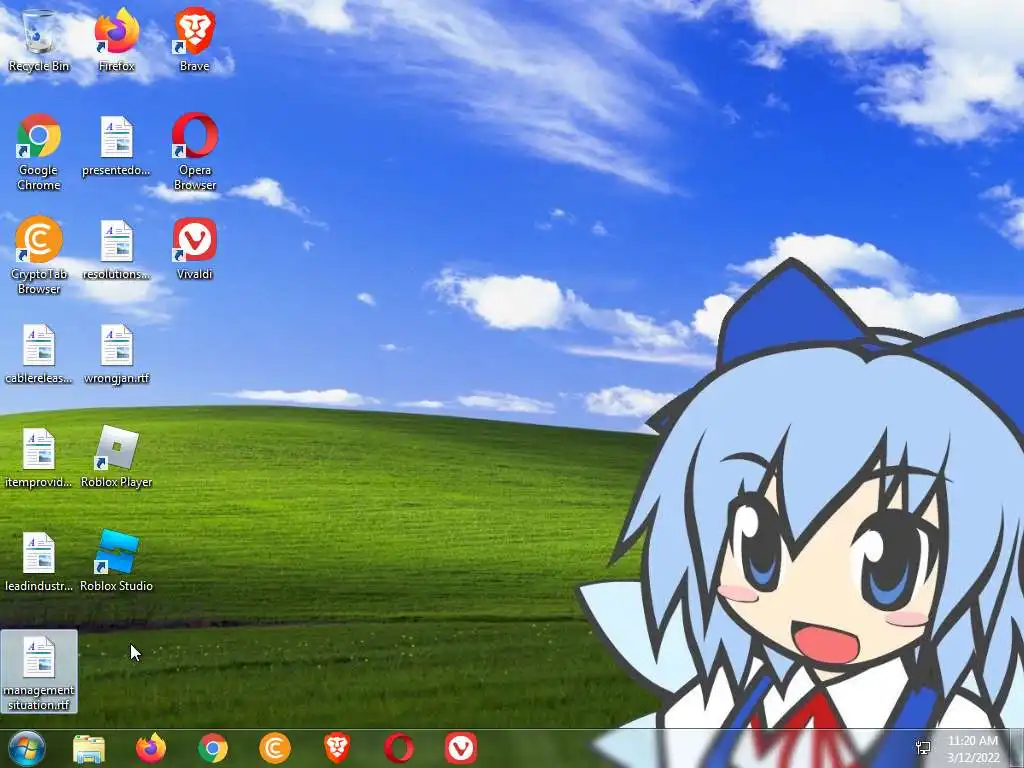The image size is (1024, 768).
Task: Launch Brave from the taskbar
Action: tap(337, 748)
